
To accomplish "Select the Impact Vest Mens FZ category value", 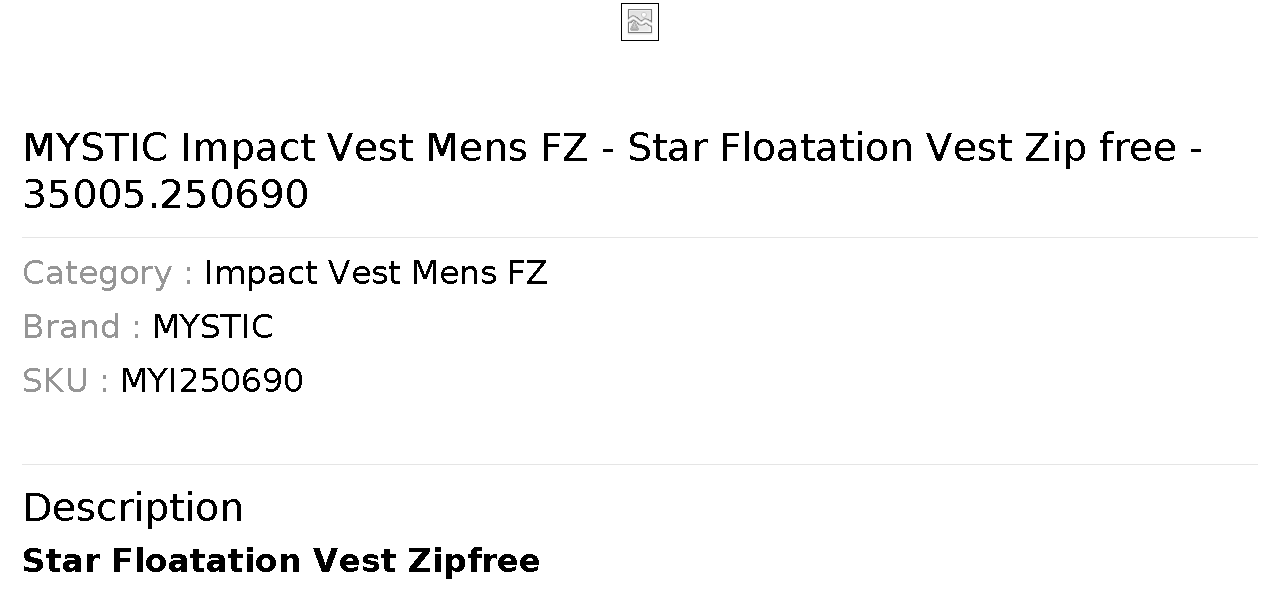I will point(376,273).
